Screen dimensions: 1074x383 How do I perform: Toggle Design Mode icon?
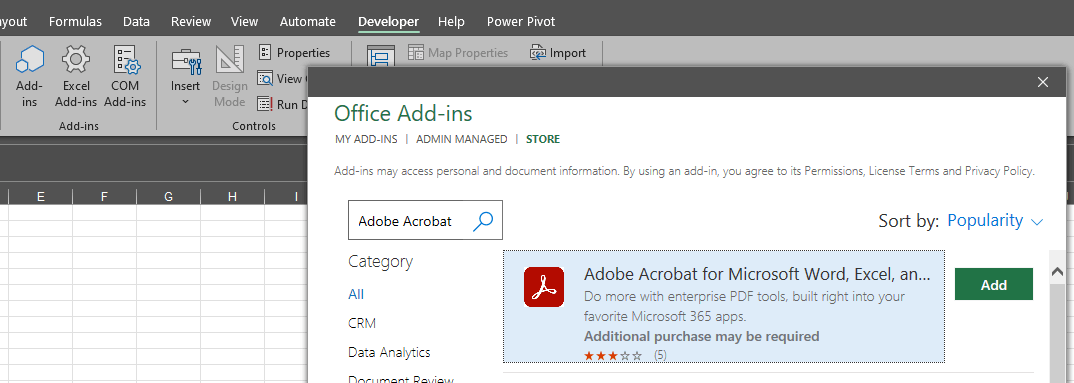tap(229, 60)
